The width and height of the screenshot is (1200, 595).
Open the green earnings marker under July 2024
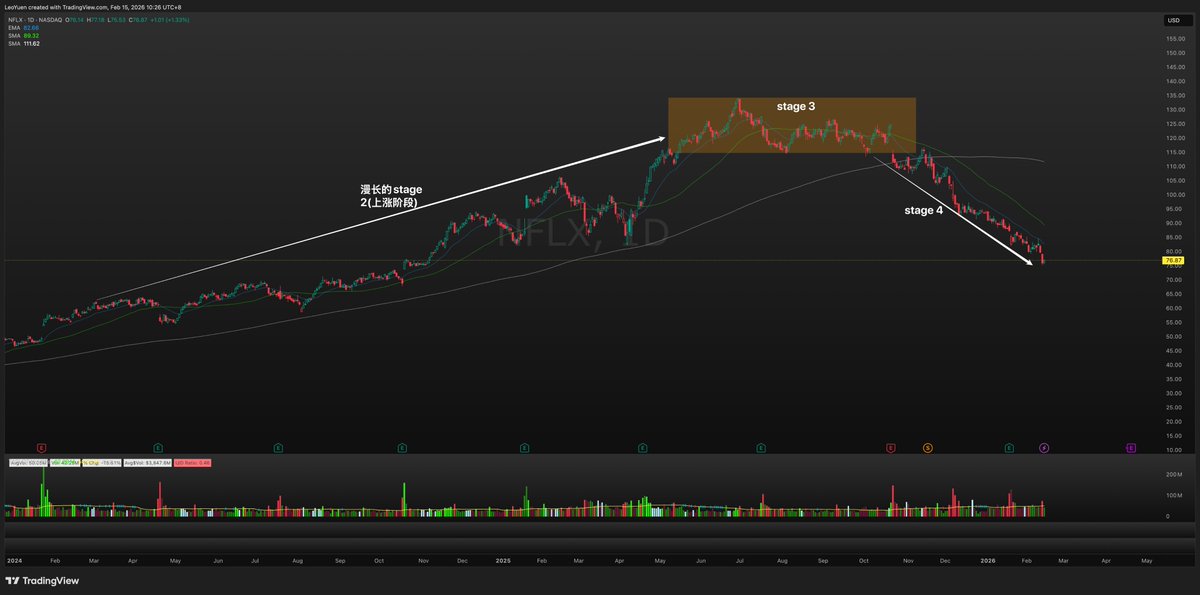pos(278,448)
